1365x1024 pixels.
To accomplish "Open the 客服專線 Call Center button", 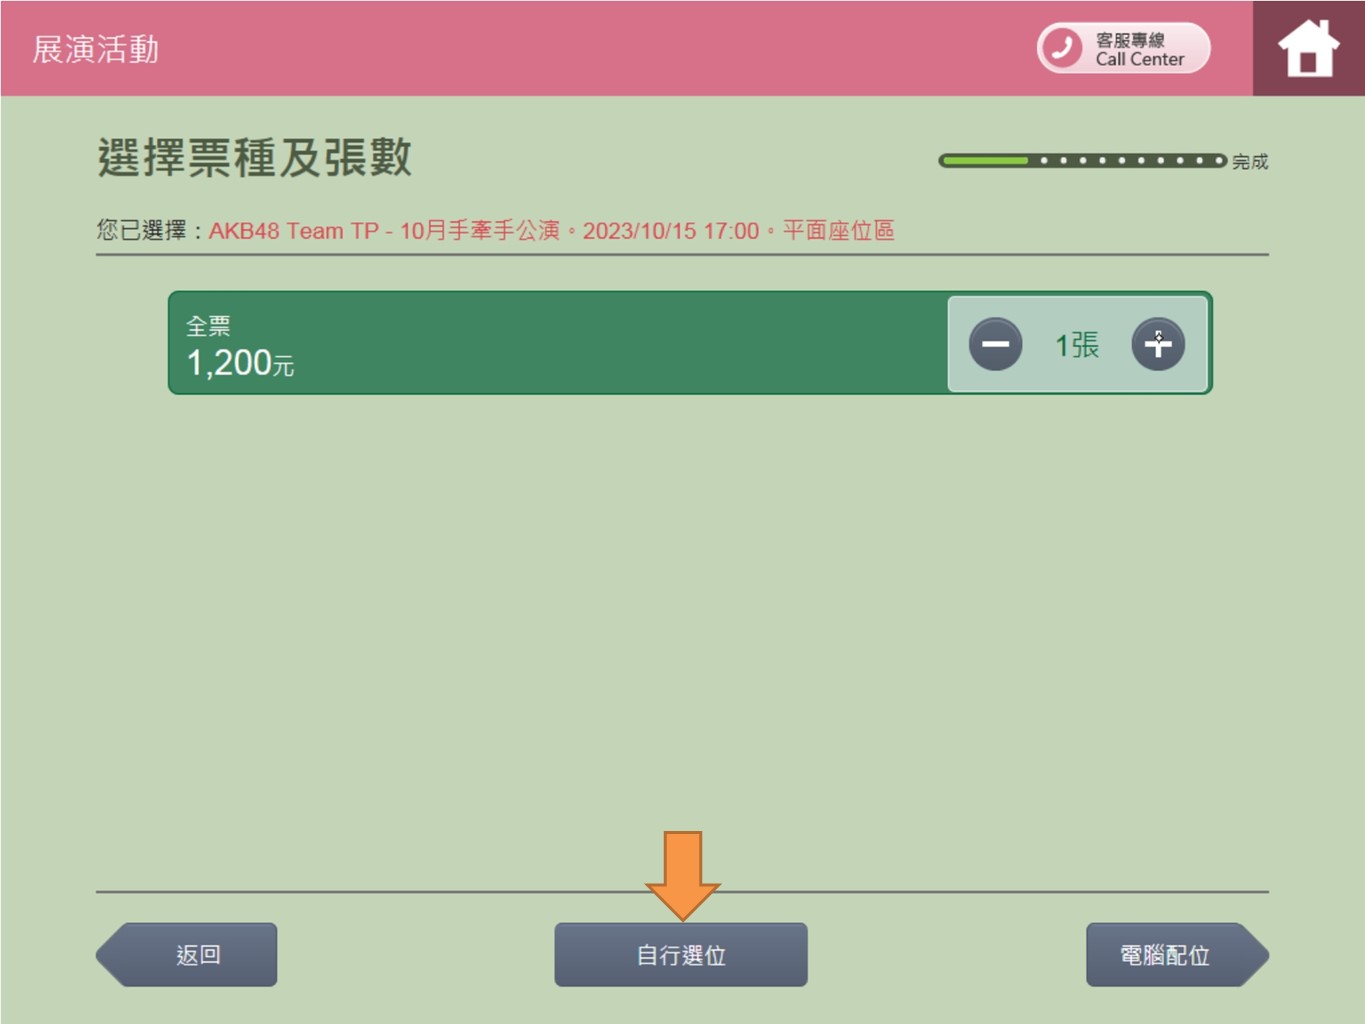I will coord(1124,48).
